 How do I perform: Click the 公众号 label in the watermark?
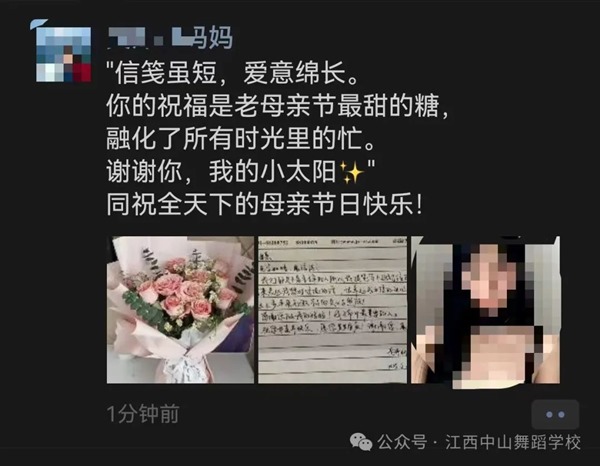coord(402,442)
